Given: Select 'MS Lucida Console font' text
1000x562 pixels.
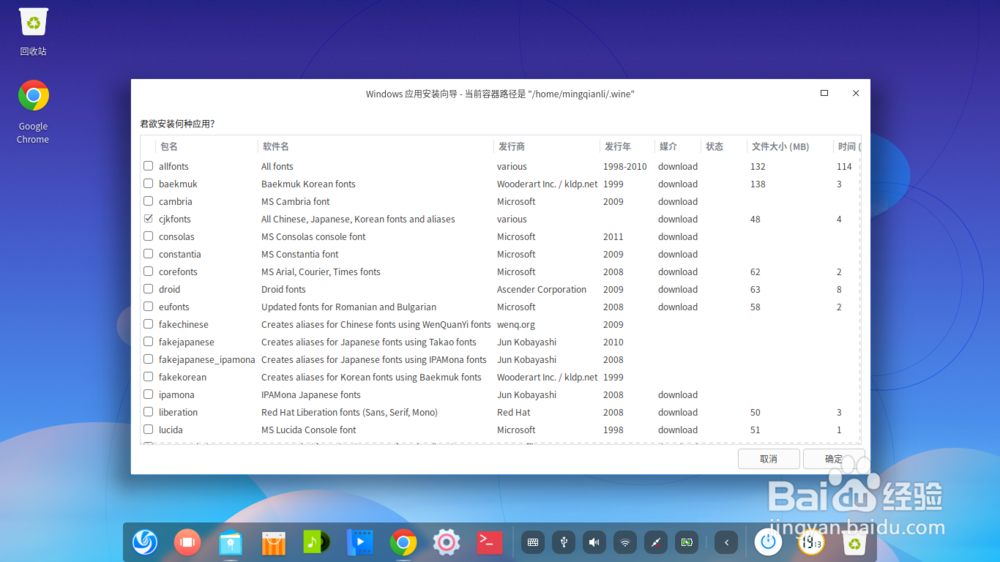Looking at the screenshot, I should click(309, 429).
